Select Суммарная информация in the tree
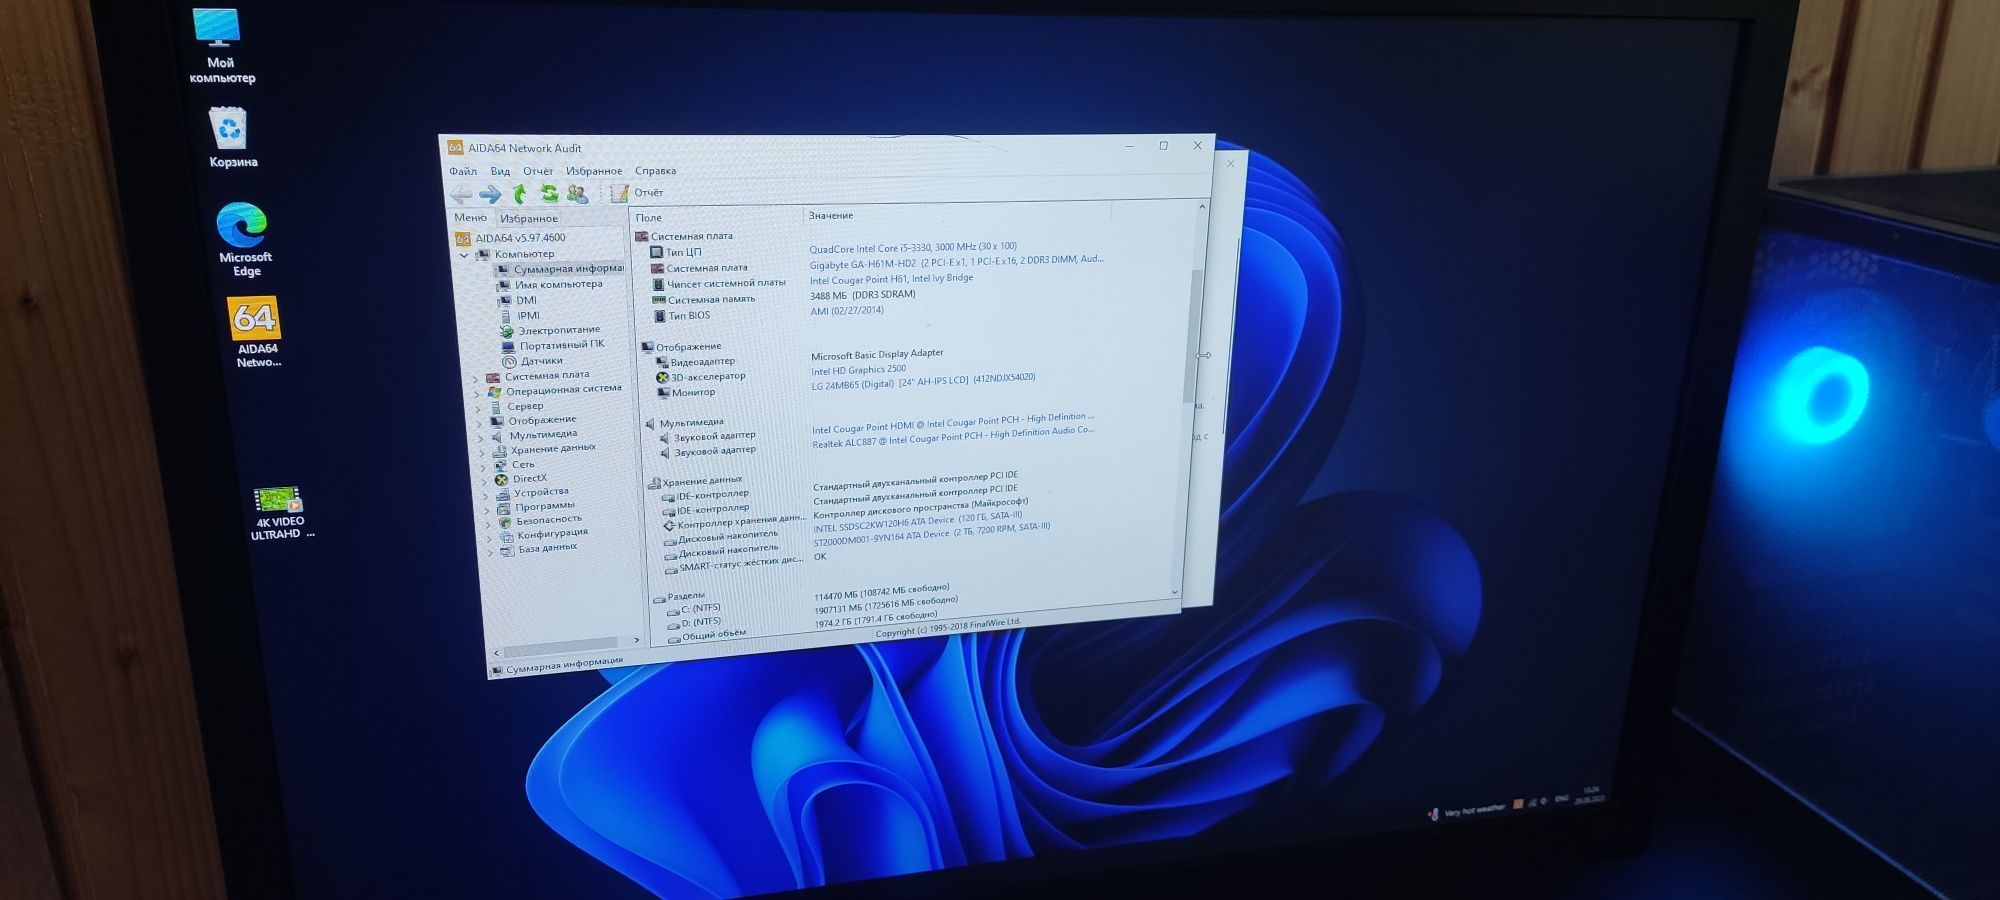Viewport: 2000px width, 900px height. [x=560, y=269]
